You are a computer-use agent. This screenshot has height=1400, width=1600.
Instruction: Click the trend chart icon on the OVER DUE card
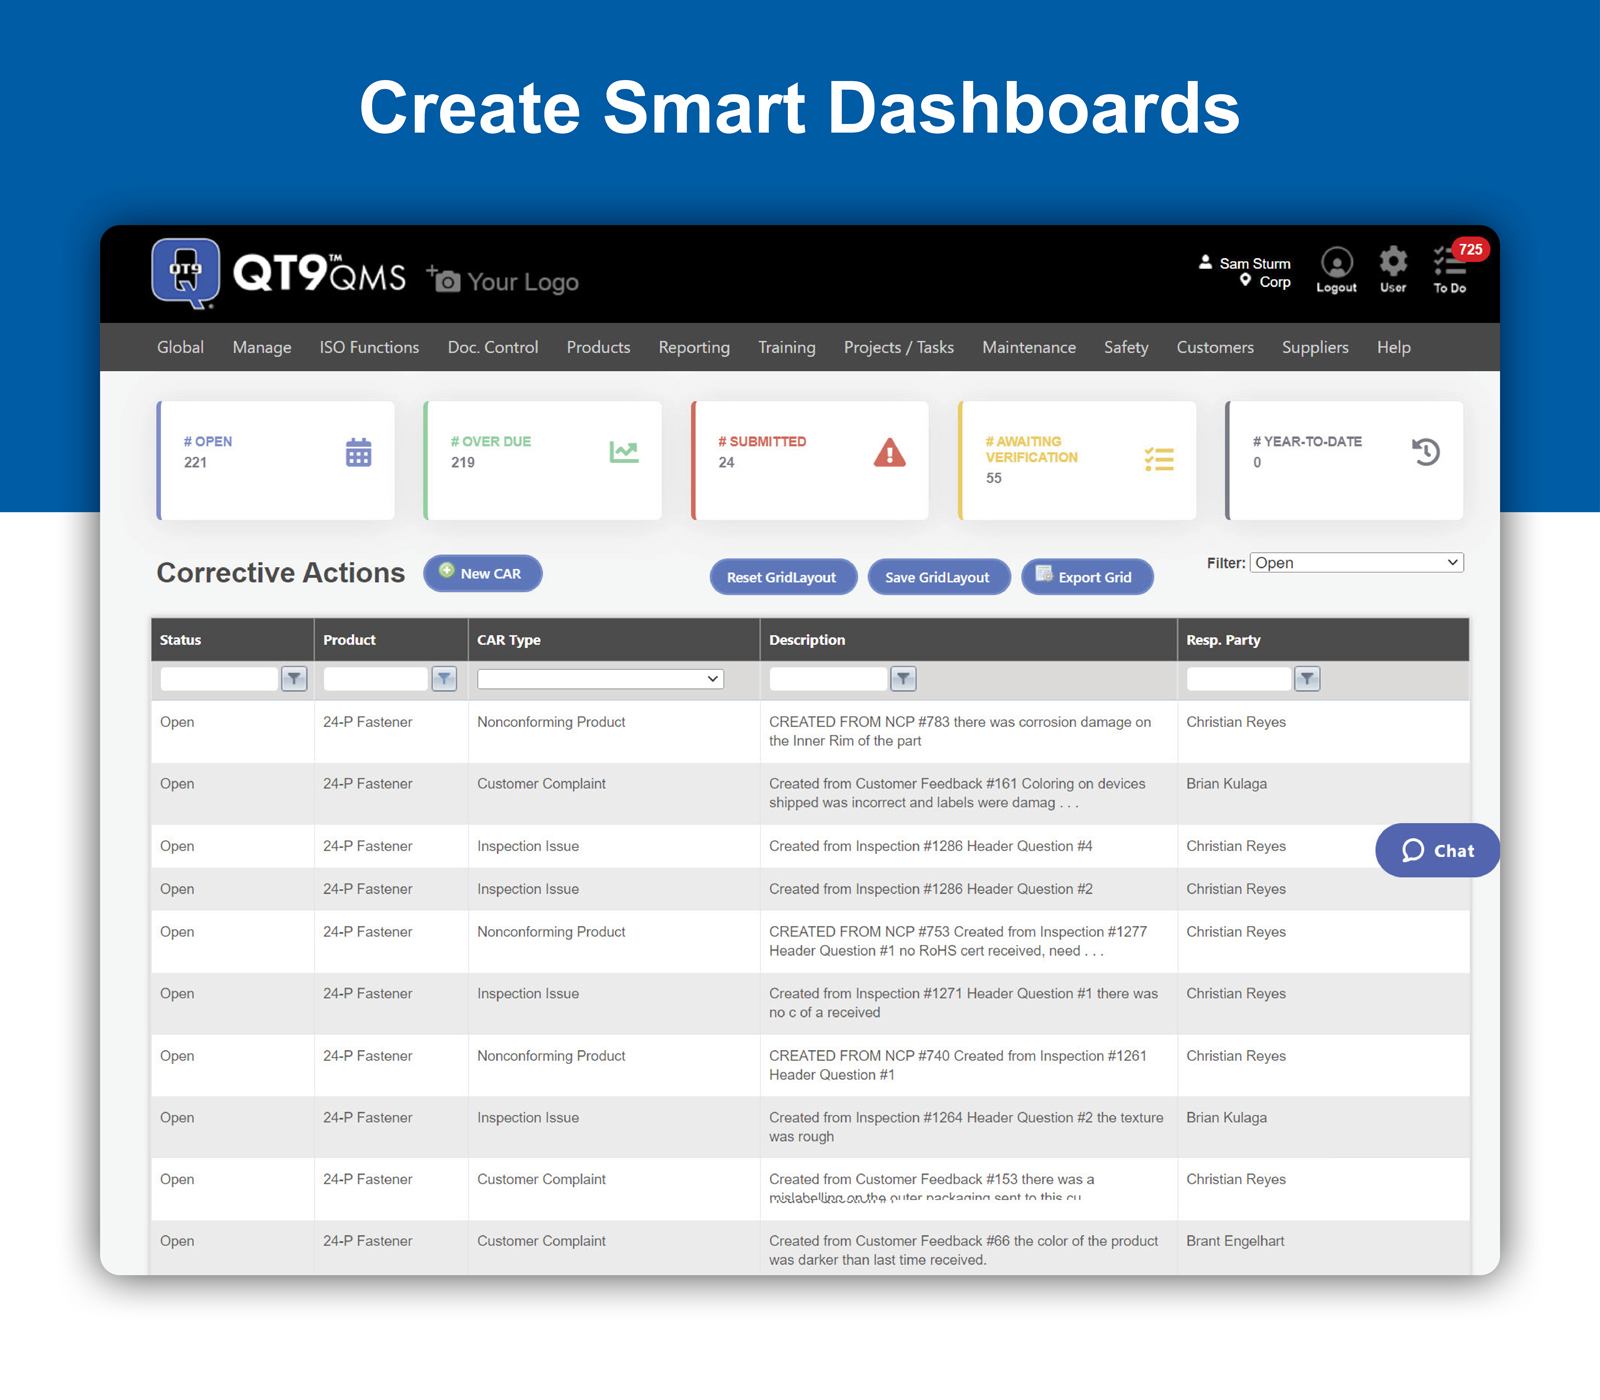point(624,452)
